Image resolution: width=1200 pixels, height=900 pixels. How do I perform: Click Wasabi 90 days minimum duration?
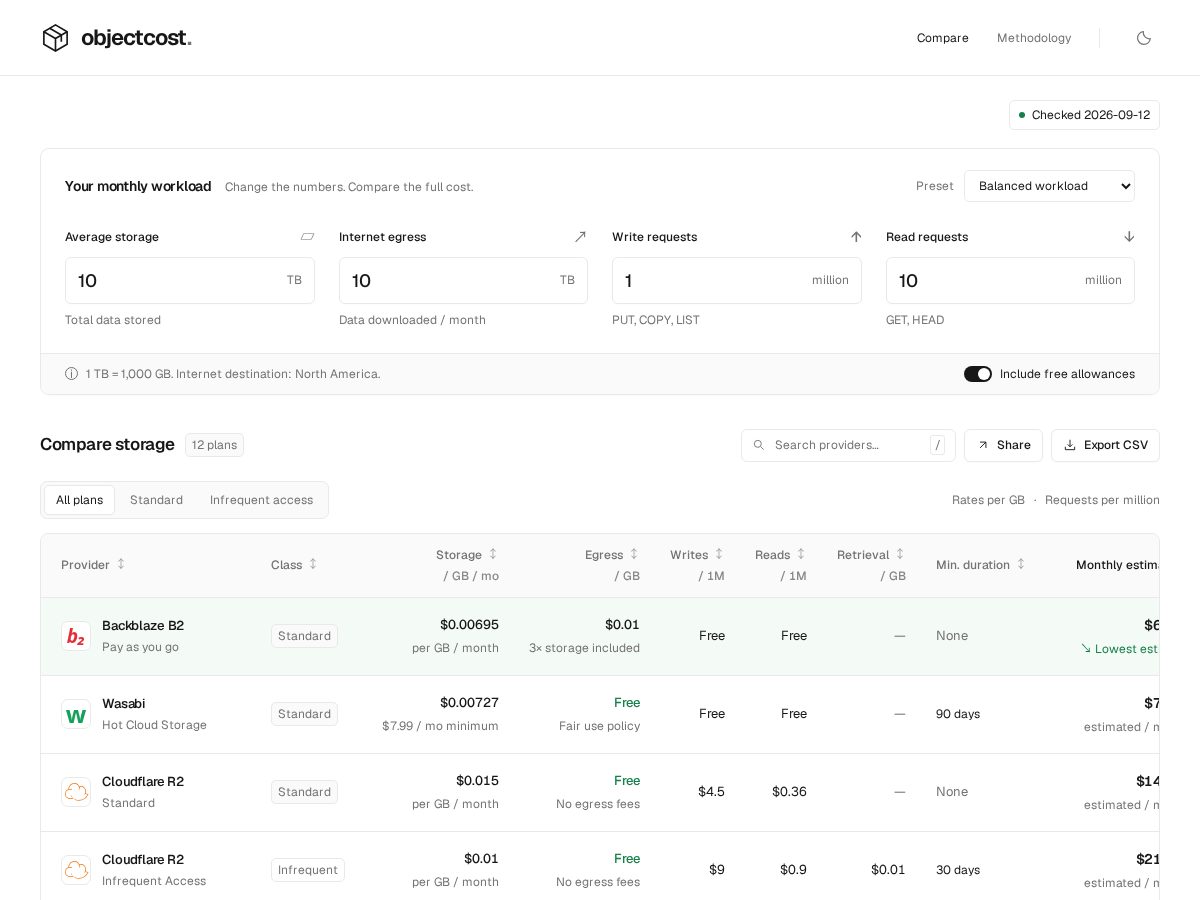[958, 714]
